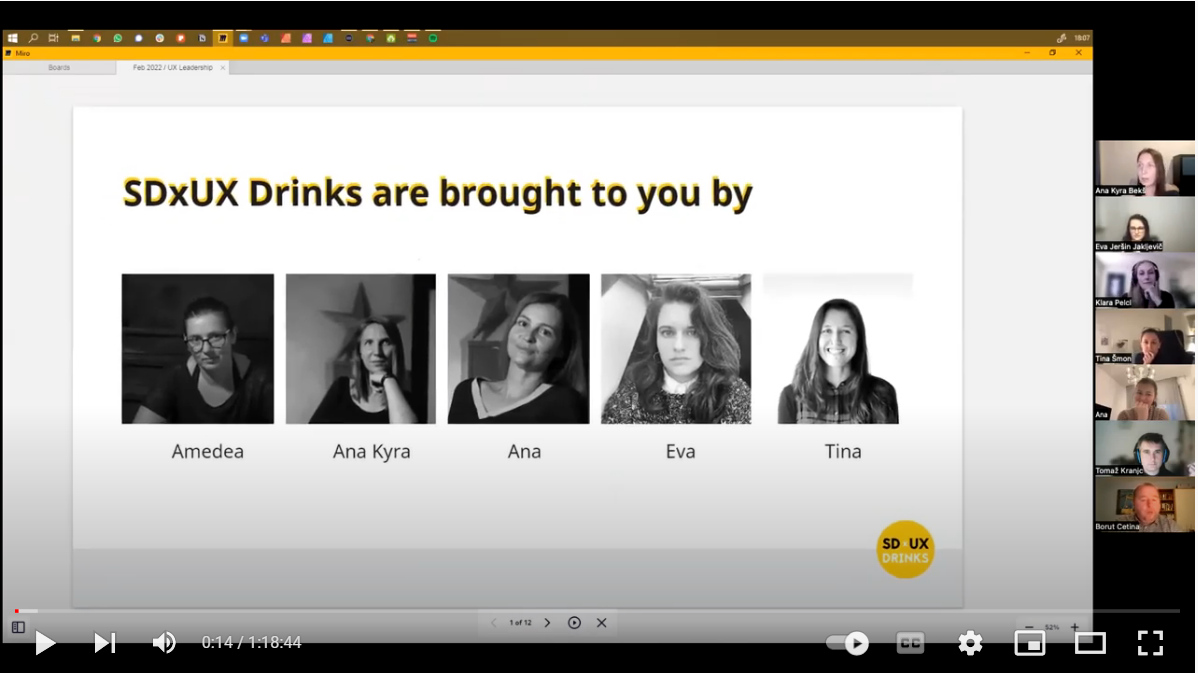Exit Miro presentation mode with X
Screen dimensions: 1198x673
click(602, 623)
